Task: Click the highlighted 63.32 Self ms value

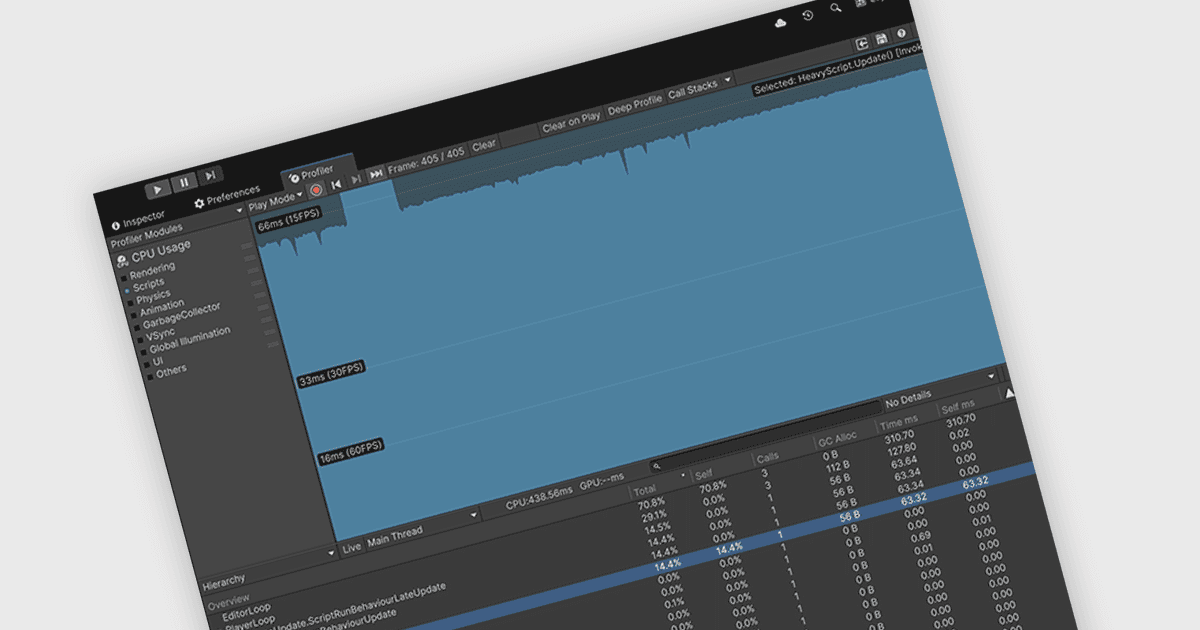Action: (x=975, y=483)
